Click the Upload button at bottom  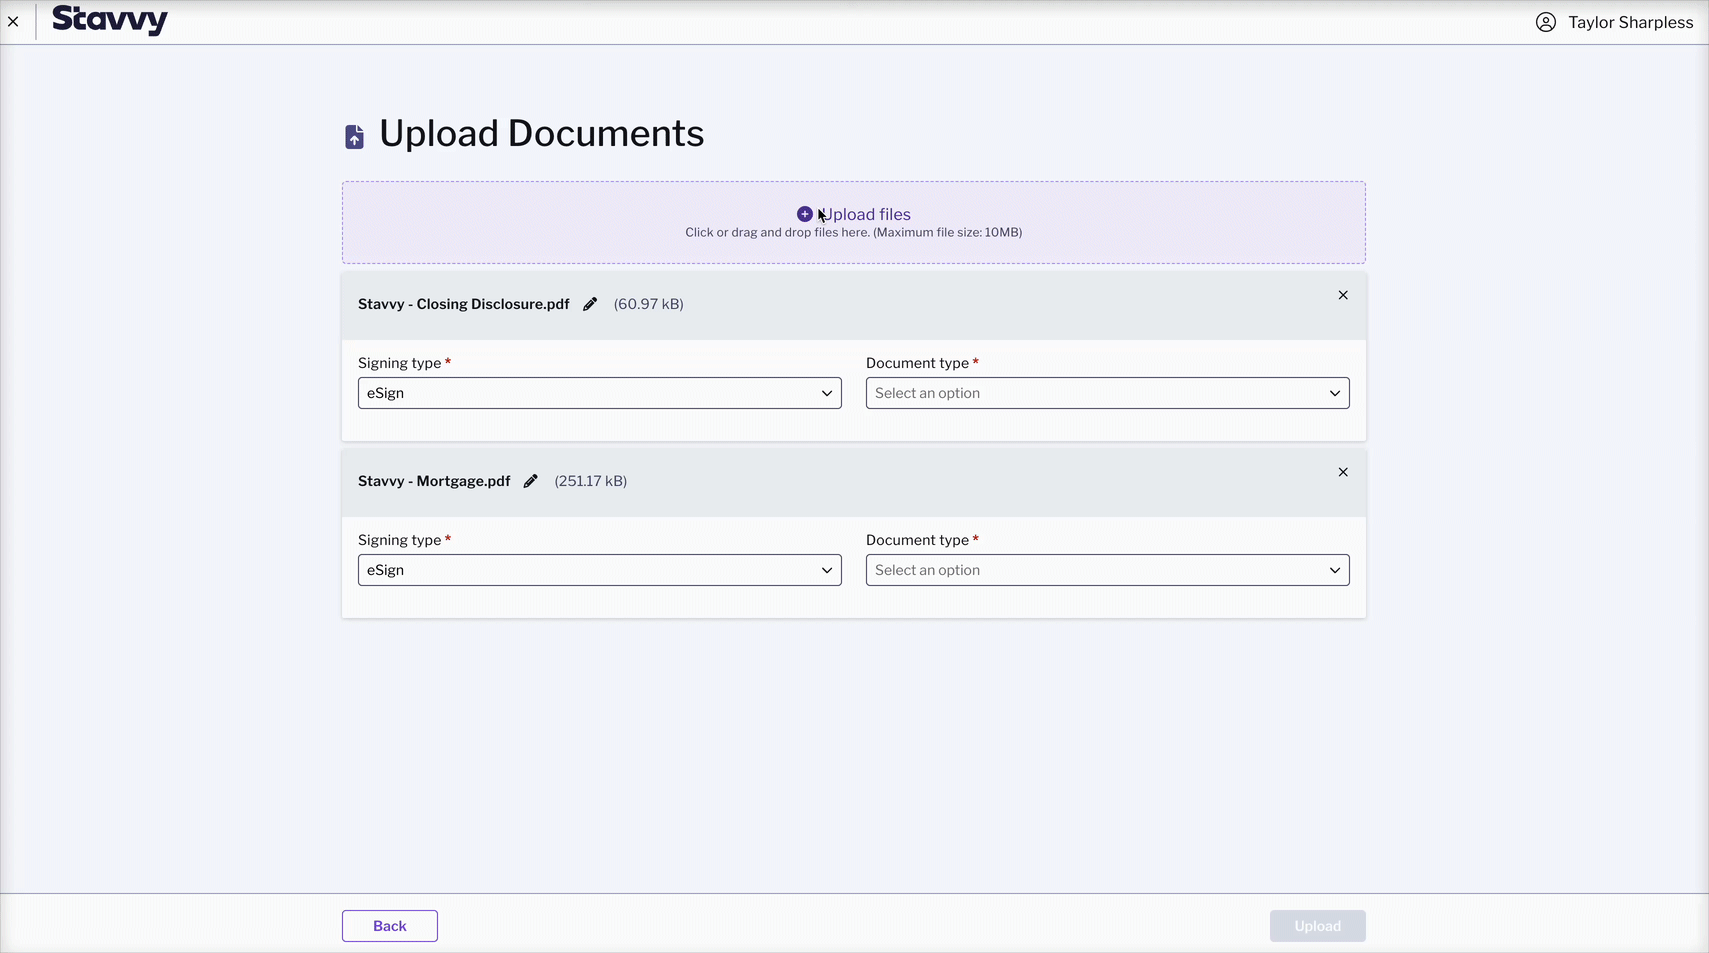(x=1317, y=926)
